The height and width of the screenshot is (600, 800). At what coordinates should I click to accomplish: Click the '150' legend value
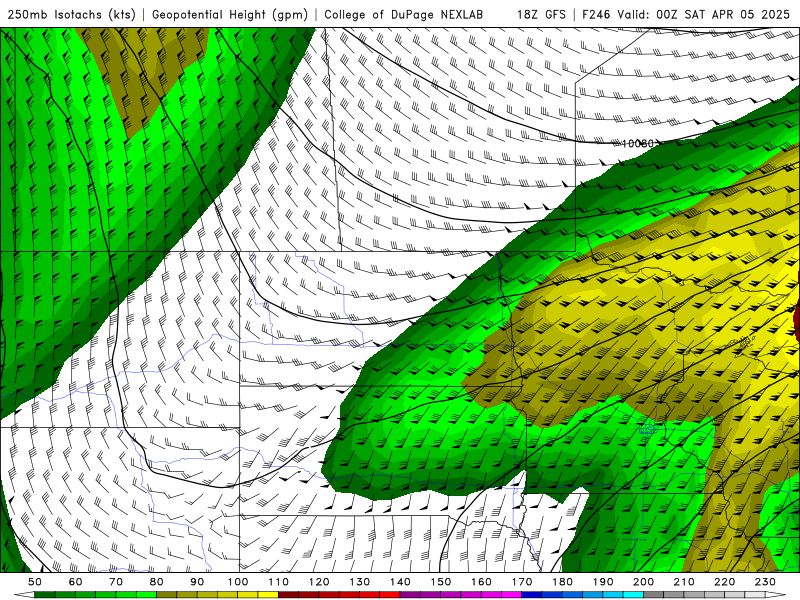[x=441, y=582]
